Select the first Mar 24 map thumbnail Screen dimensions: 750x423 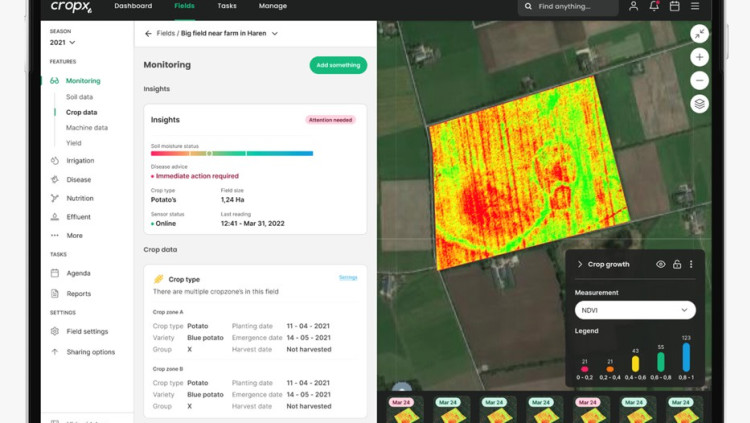(x=401, y=410)
